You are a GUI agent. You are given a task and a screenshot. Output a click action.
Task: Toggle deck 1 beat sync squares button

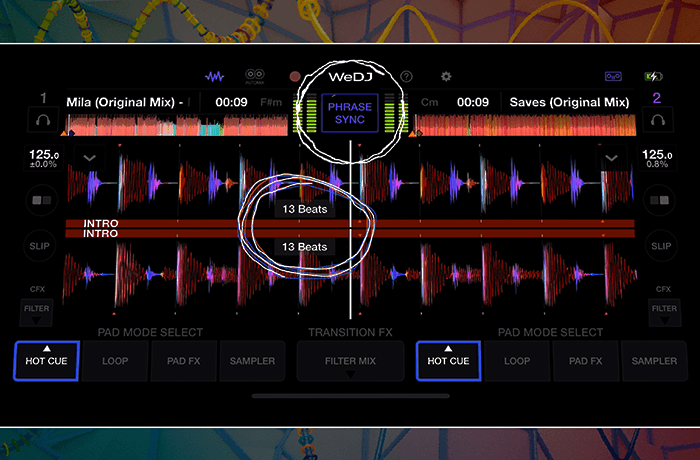pos(42,200)
